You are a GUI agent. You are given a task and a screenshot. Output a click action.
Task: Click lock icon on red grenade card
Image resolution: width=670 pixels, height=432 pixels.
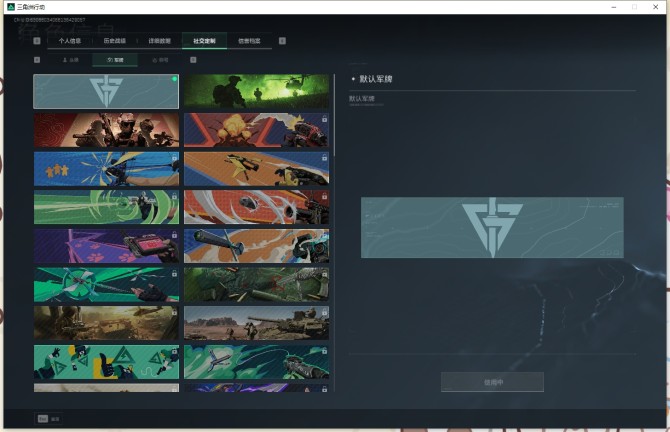pos(324,196)
